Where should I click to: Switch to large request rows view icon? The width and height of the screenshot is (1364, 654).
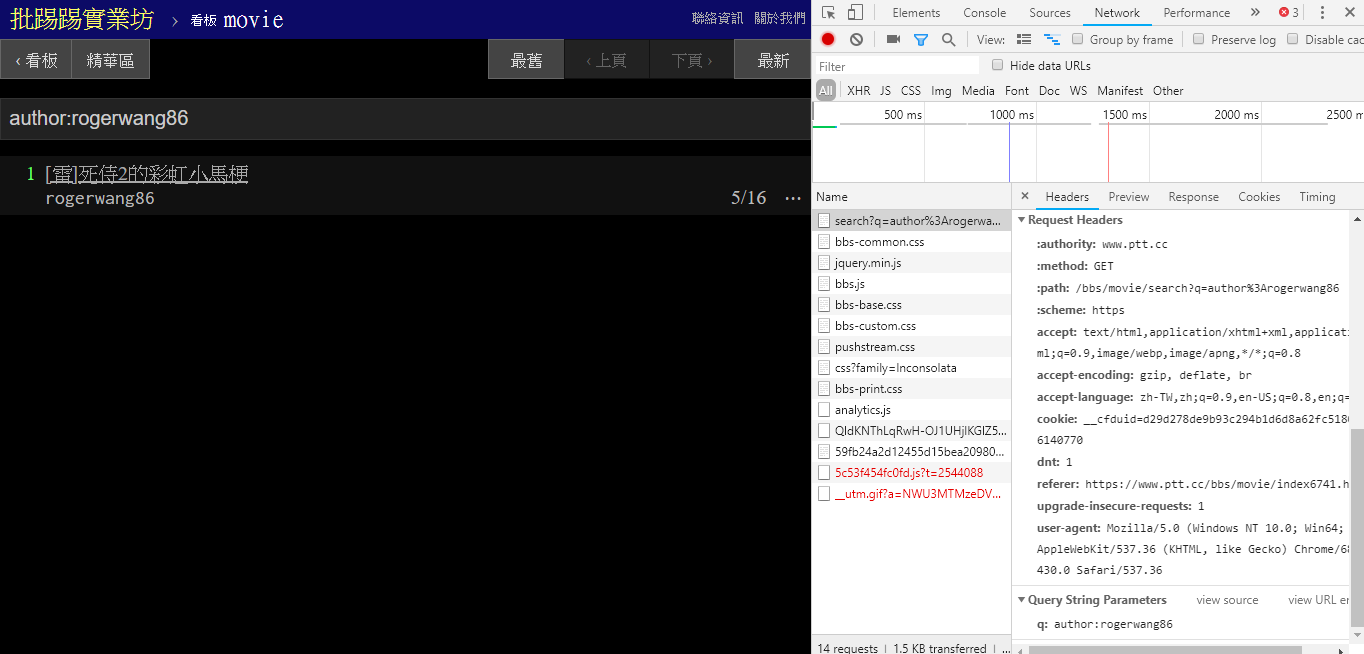1023,39
